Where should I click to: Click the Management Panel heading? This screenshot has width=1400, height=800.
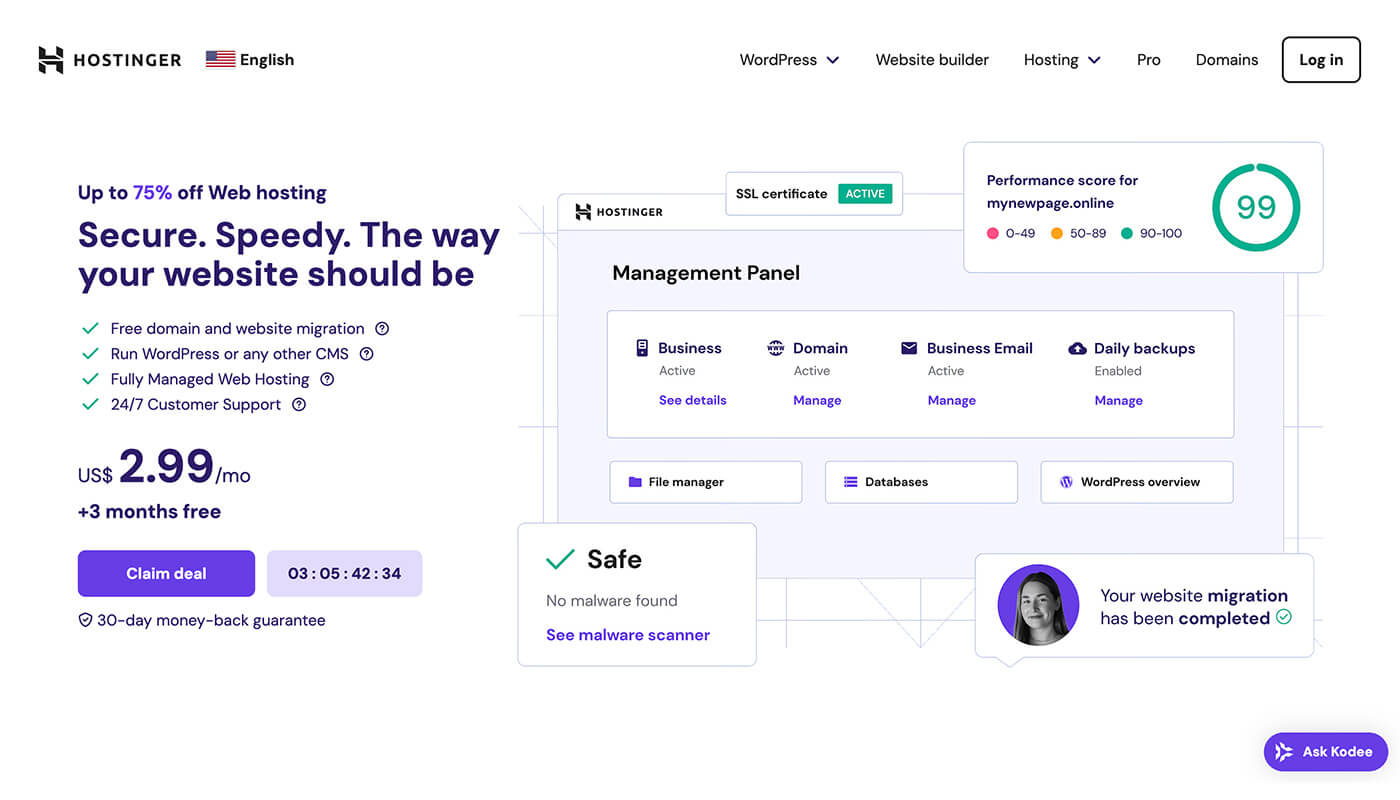(706, 273)
